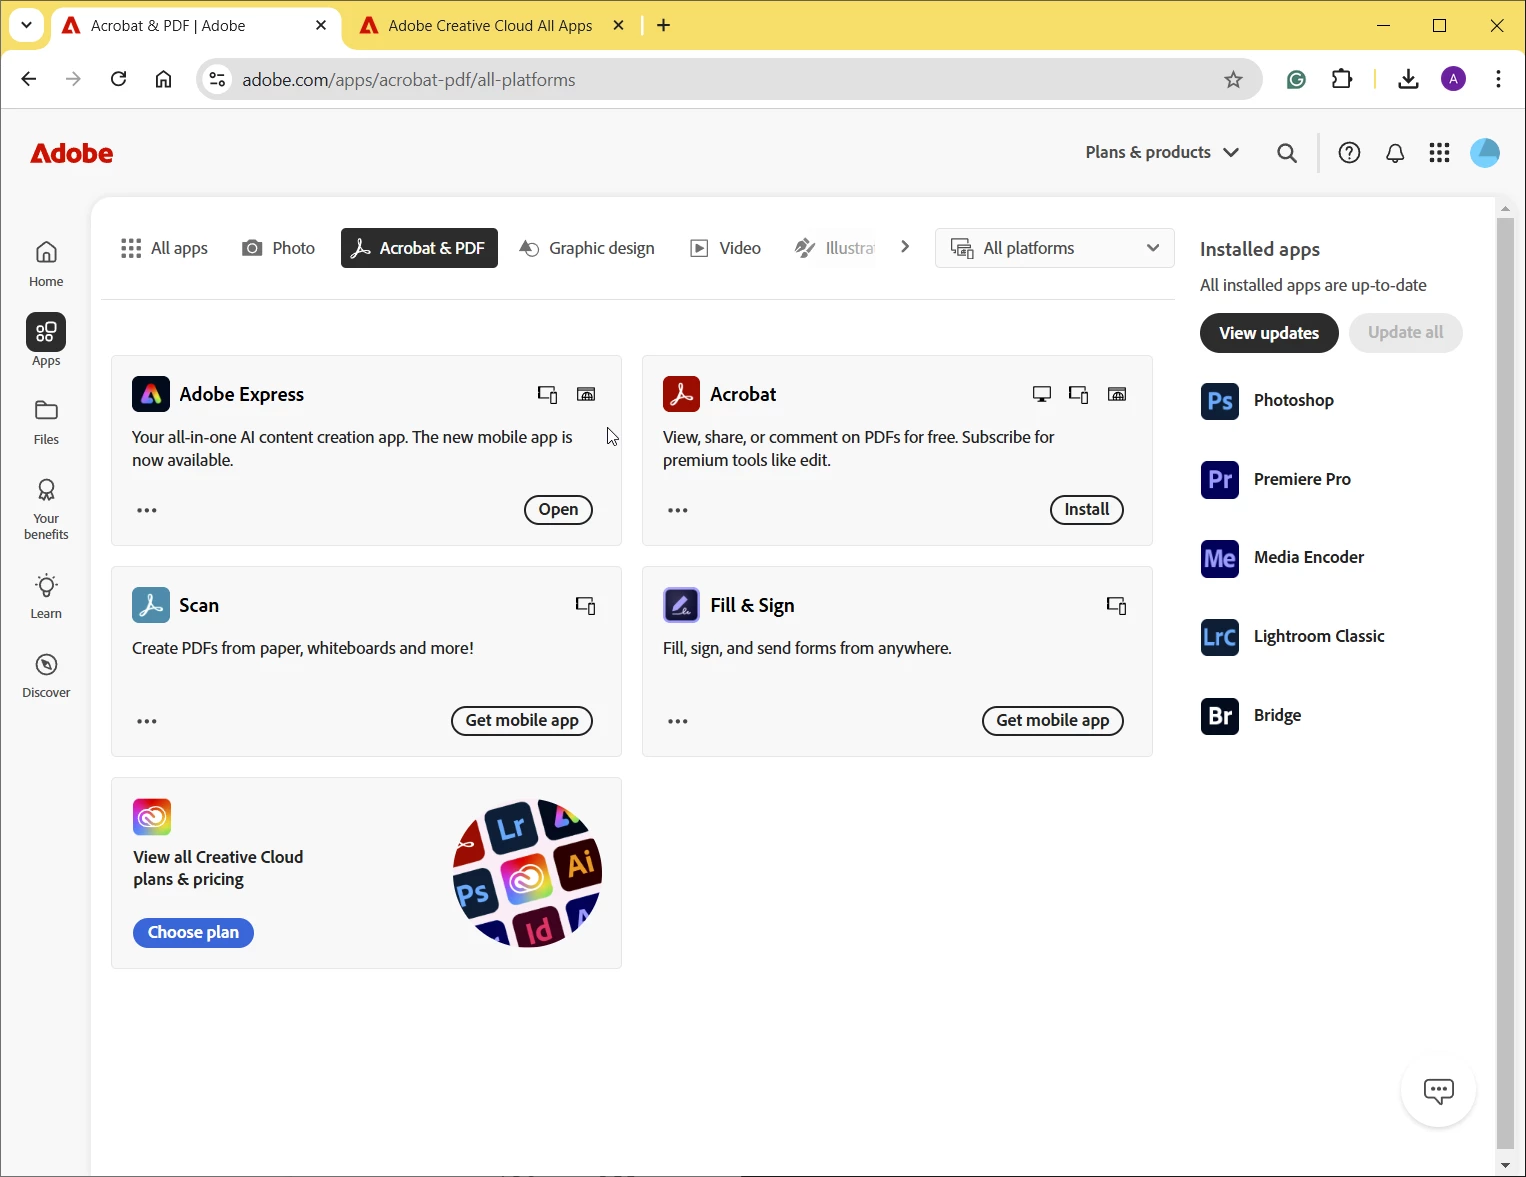Select the All apps tab
The width and height of the screenshot is (1526, 1177).
click(x=164, y=248)
